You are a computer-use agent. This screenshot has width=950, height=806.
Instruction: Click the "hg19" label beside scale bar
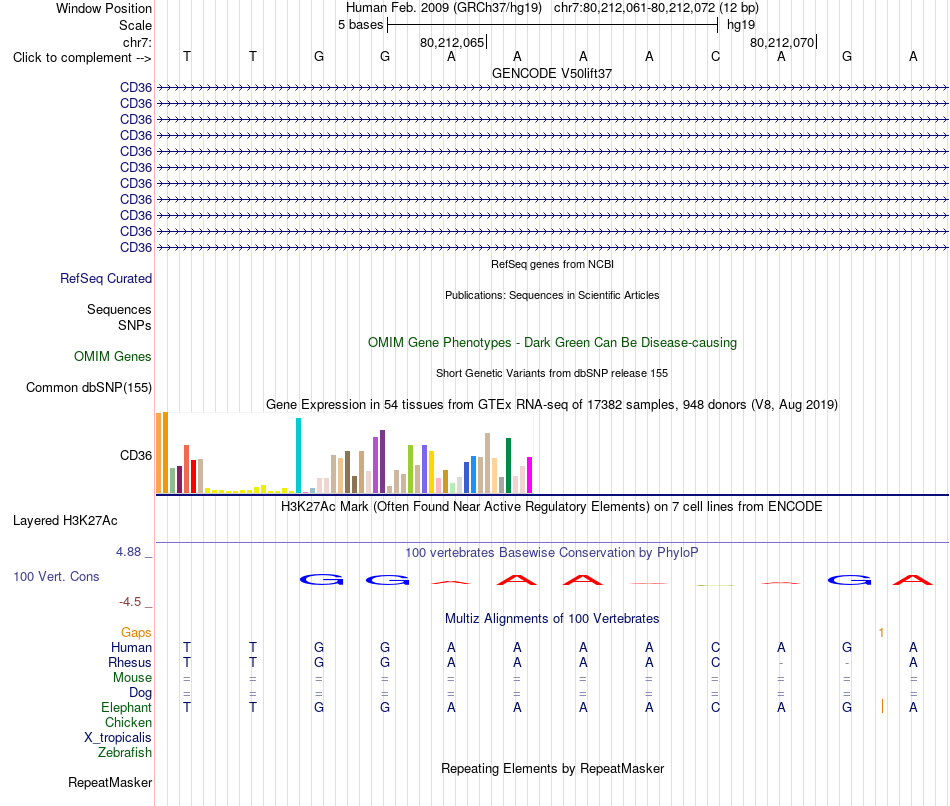[741, 25]
